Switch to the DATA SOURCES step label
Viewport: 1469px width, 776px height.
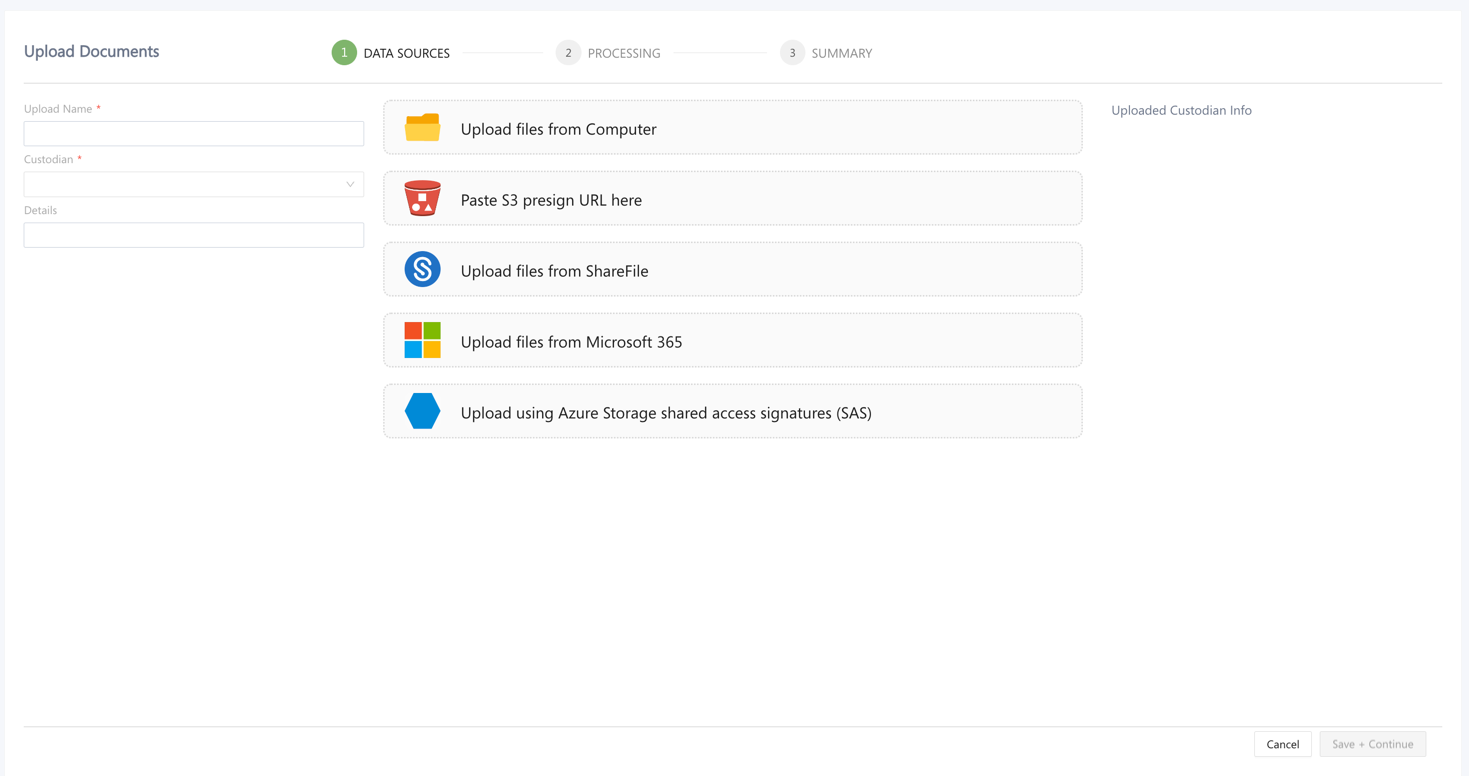[x=406, y=54]
